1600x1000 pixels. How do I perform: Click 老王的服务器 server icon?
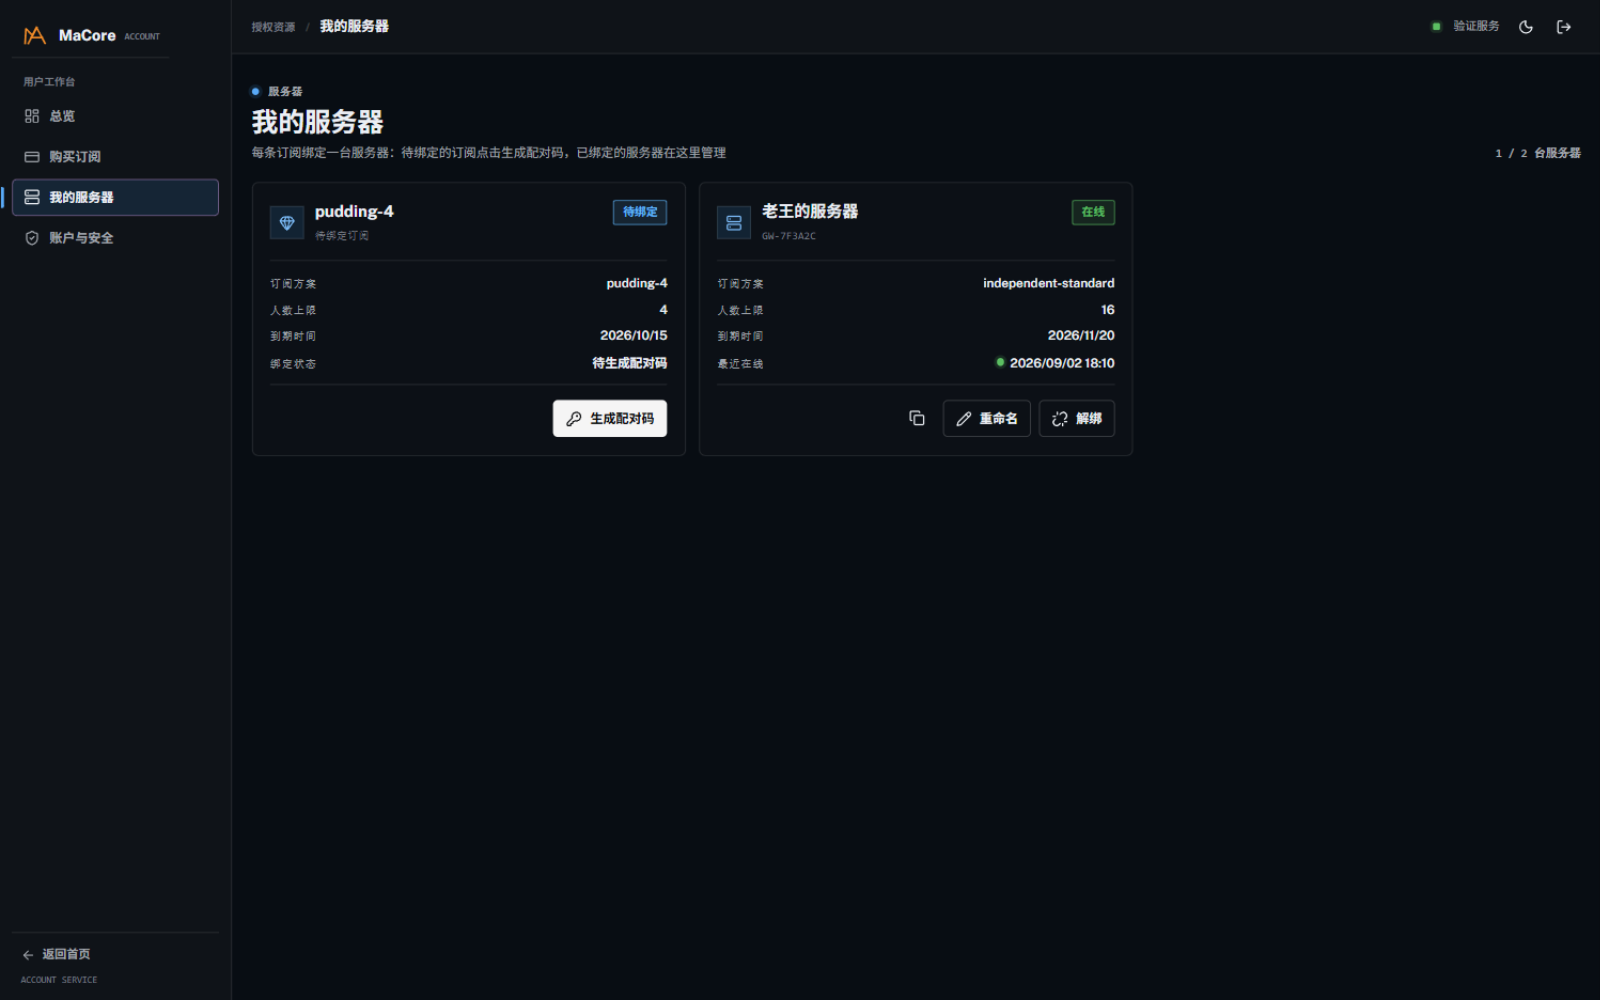coord(734,222)
